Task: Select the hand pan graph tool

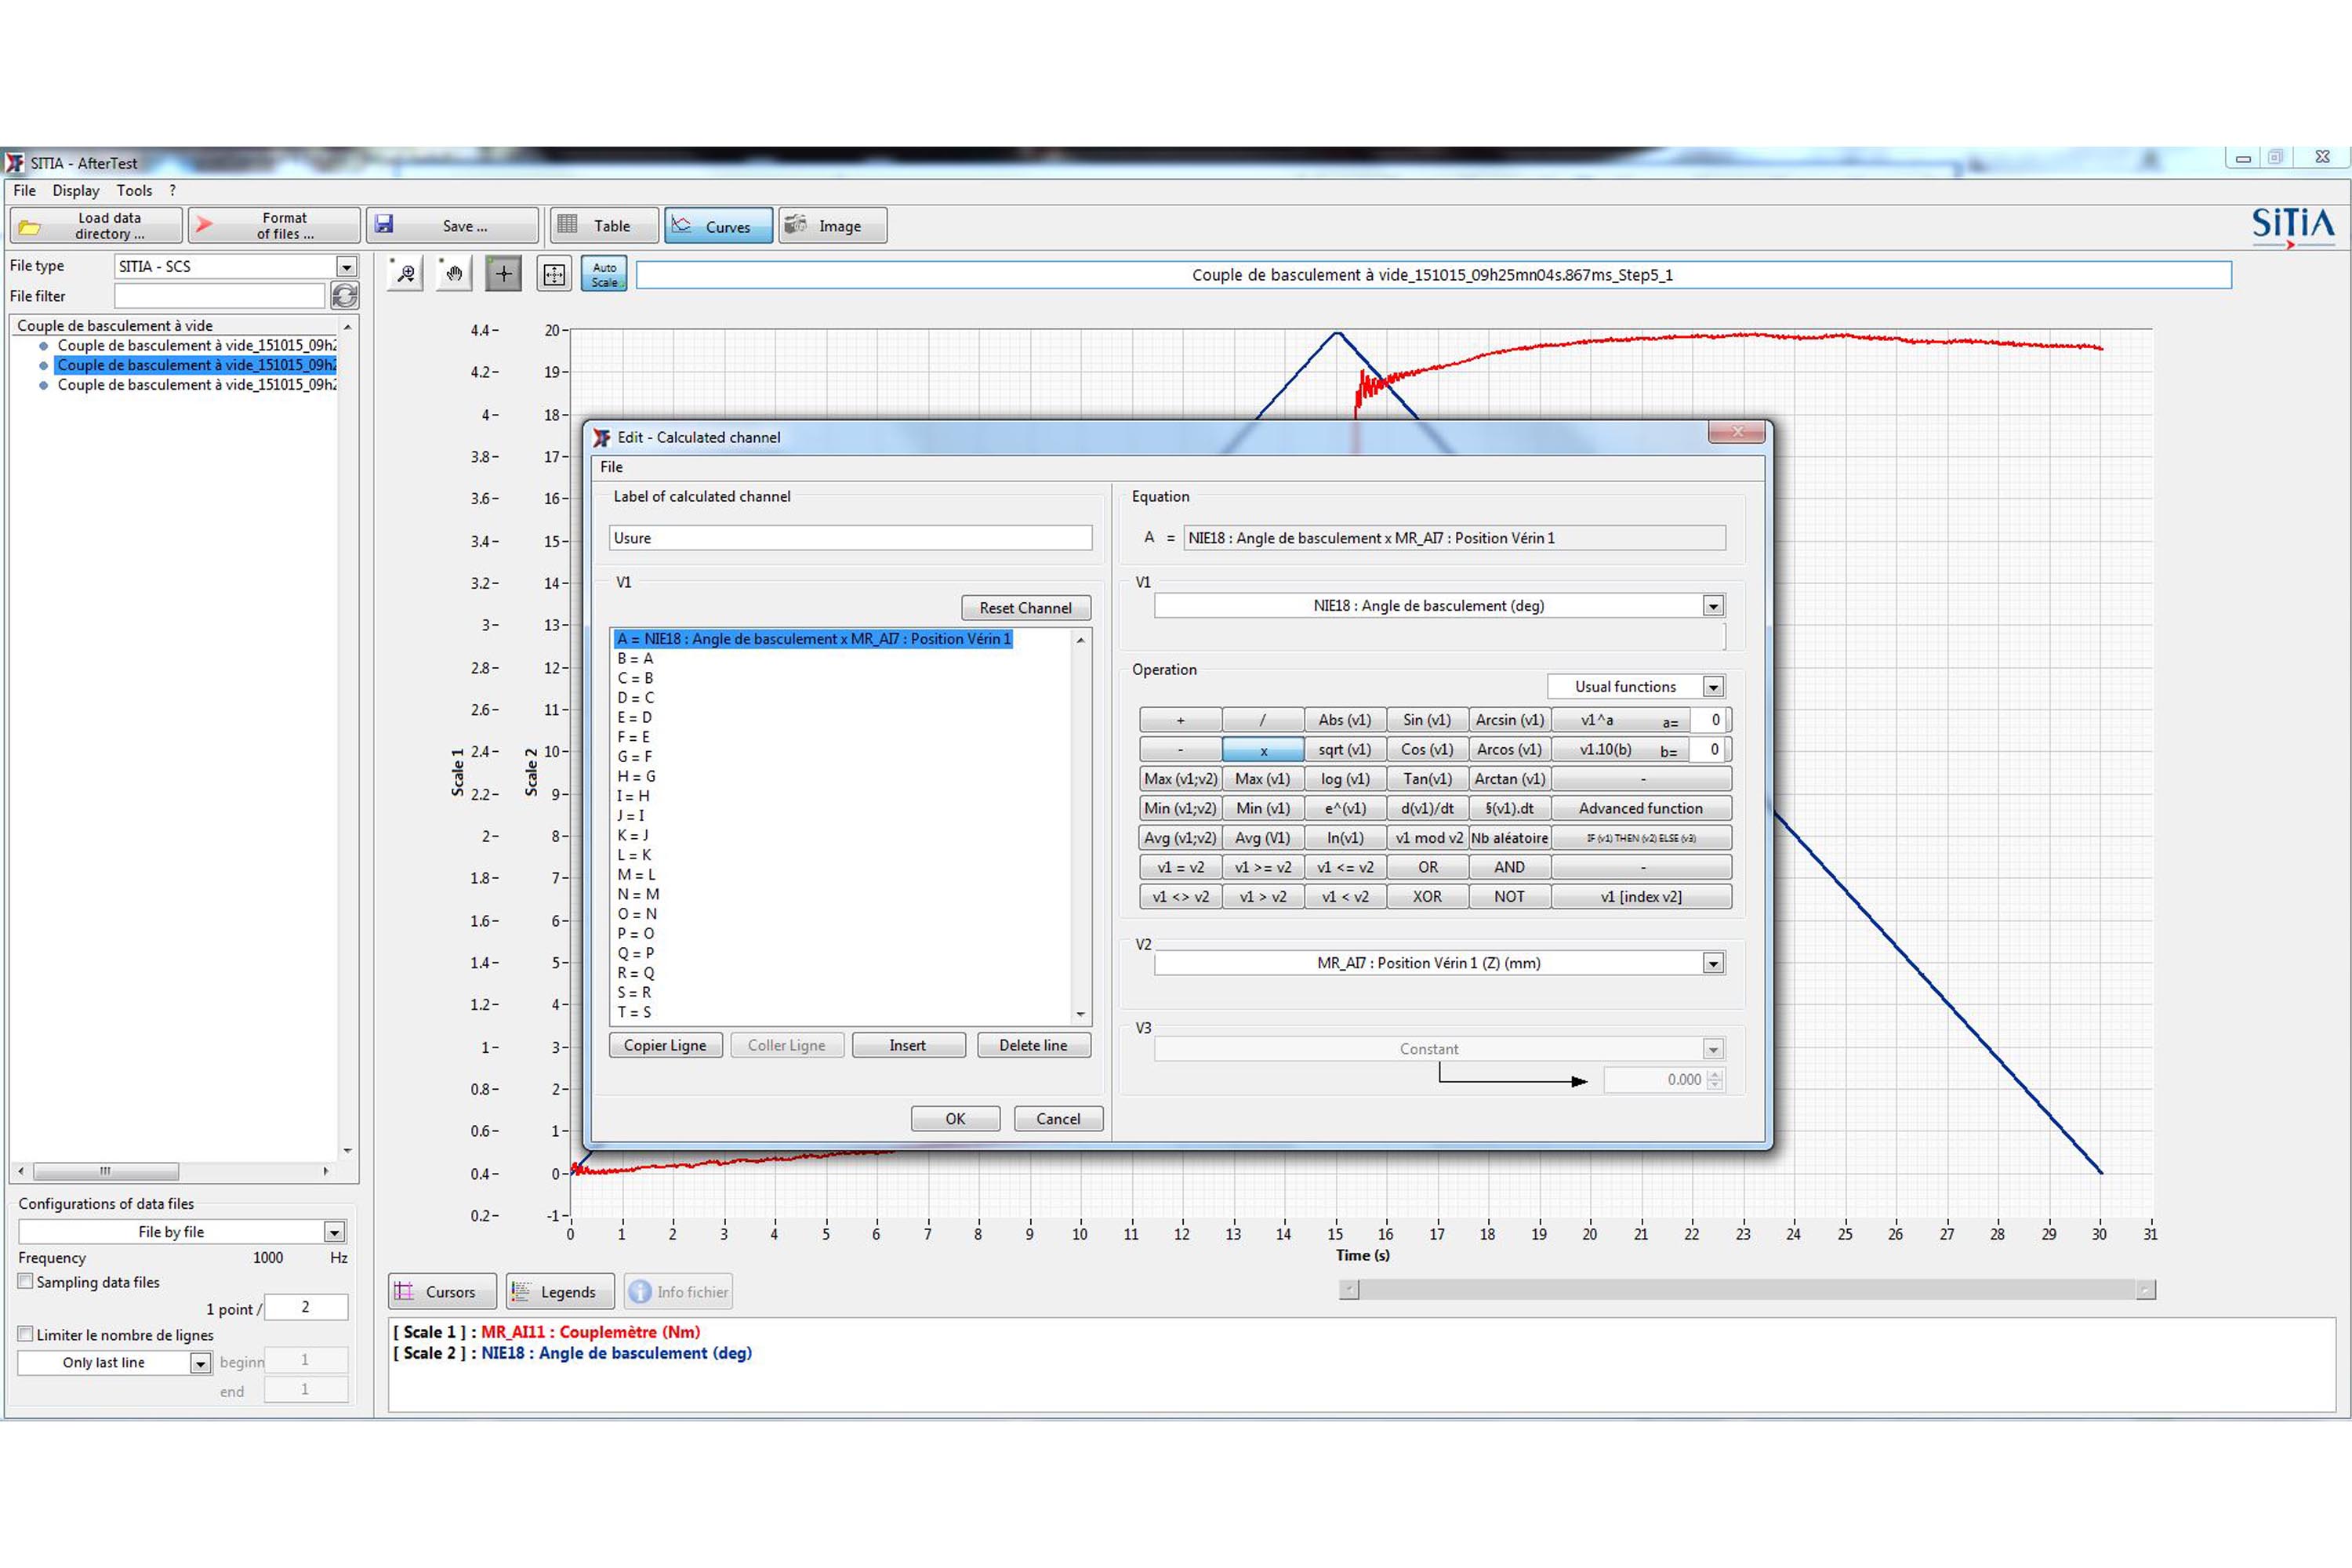Action: tap(454, 273)
